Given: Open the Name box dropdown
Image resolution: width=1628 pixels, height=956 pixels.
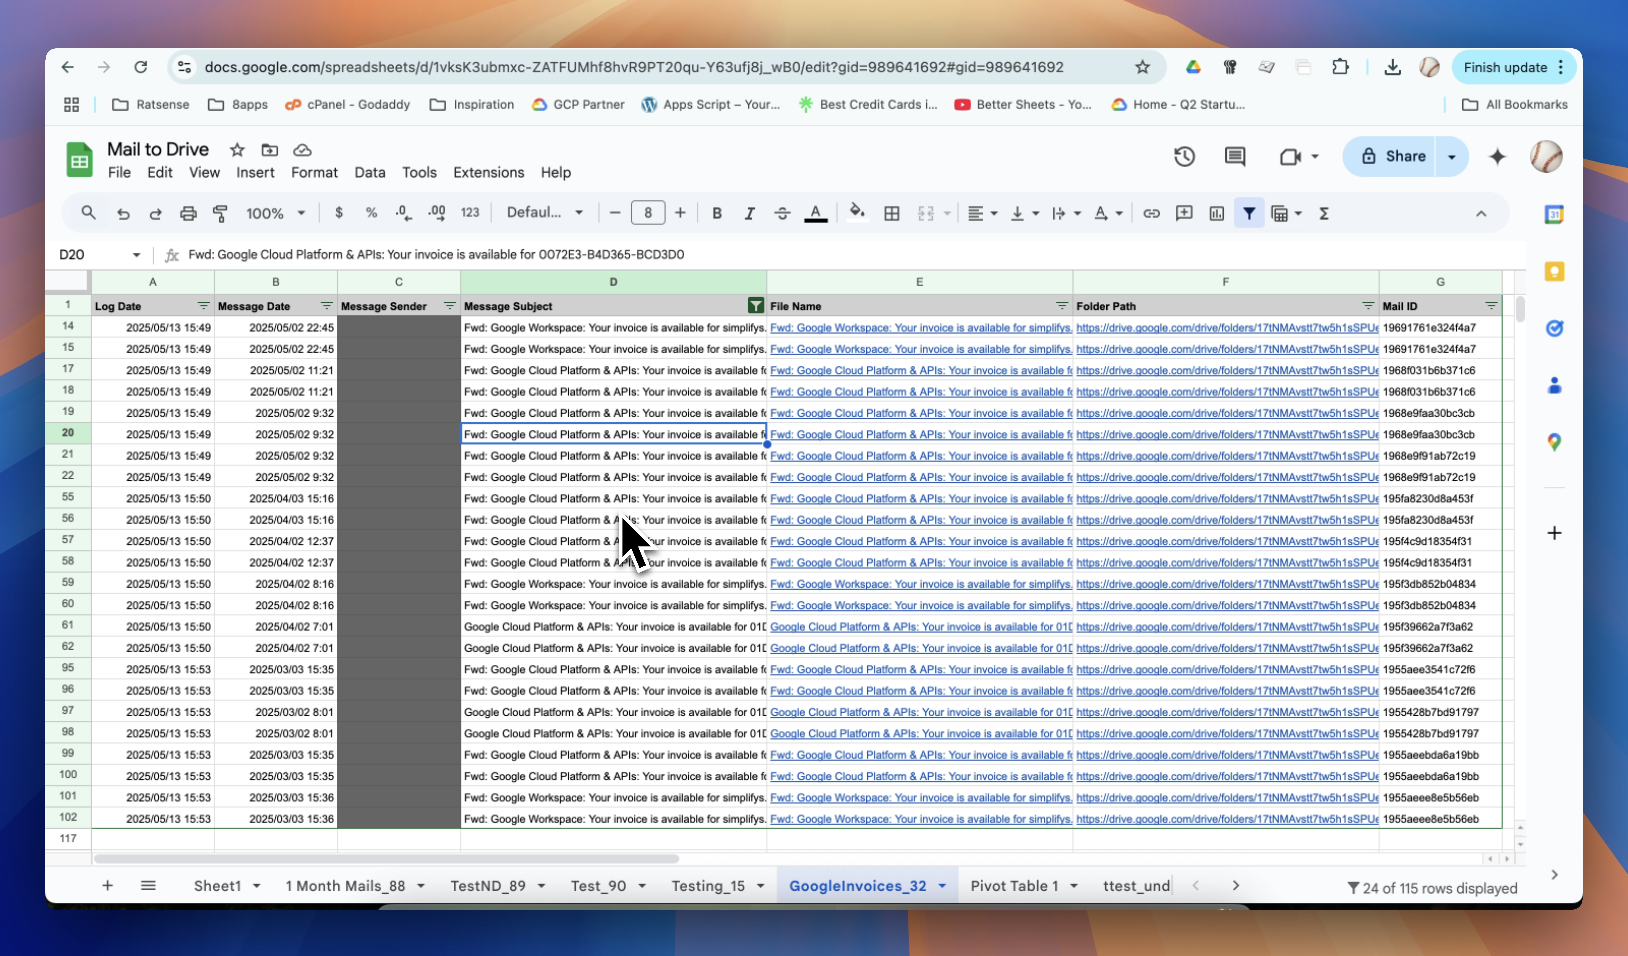Looking at the screenshot, I should click(136, 255).
